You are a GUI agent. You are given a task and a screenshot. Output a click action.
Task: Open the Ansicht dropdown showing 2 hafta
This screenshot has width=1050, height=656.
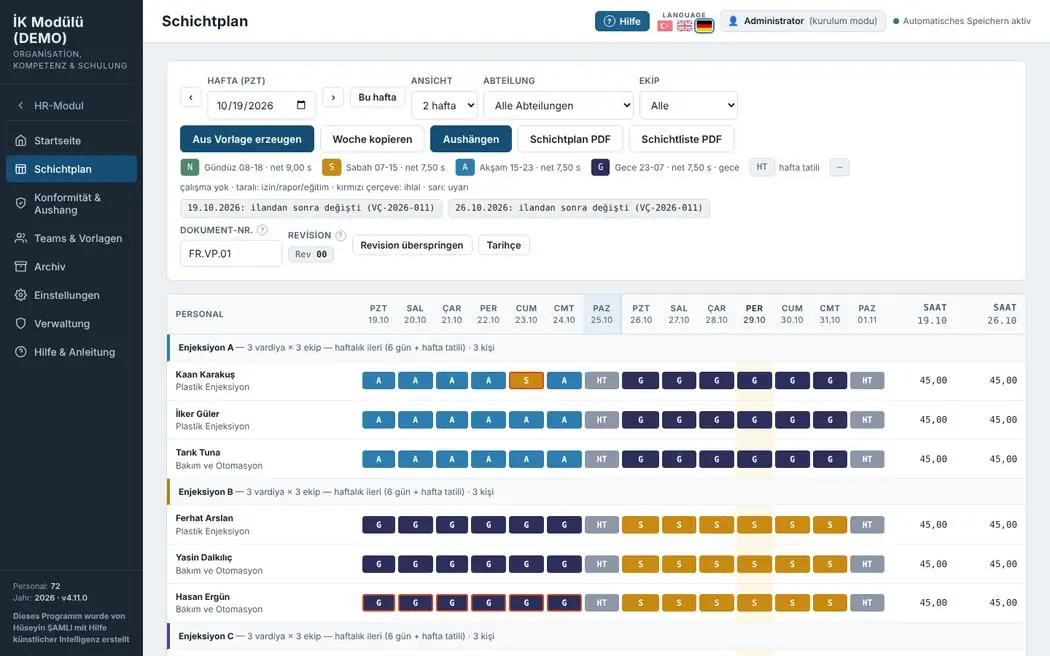click(444, 105)
